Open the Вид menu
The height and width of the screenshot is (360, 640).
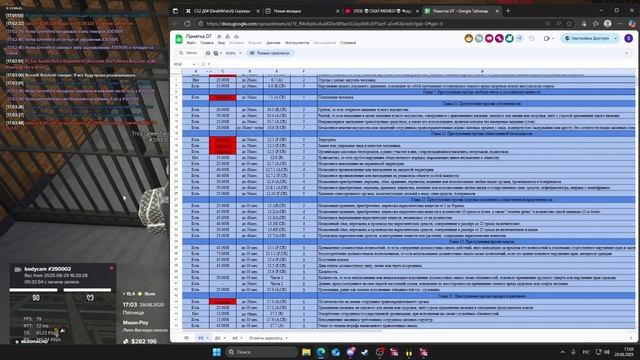point(221,42)
